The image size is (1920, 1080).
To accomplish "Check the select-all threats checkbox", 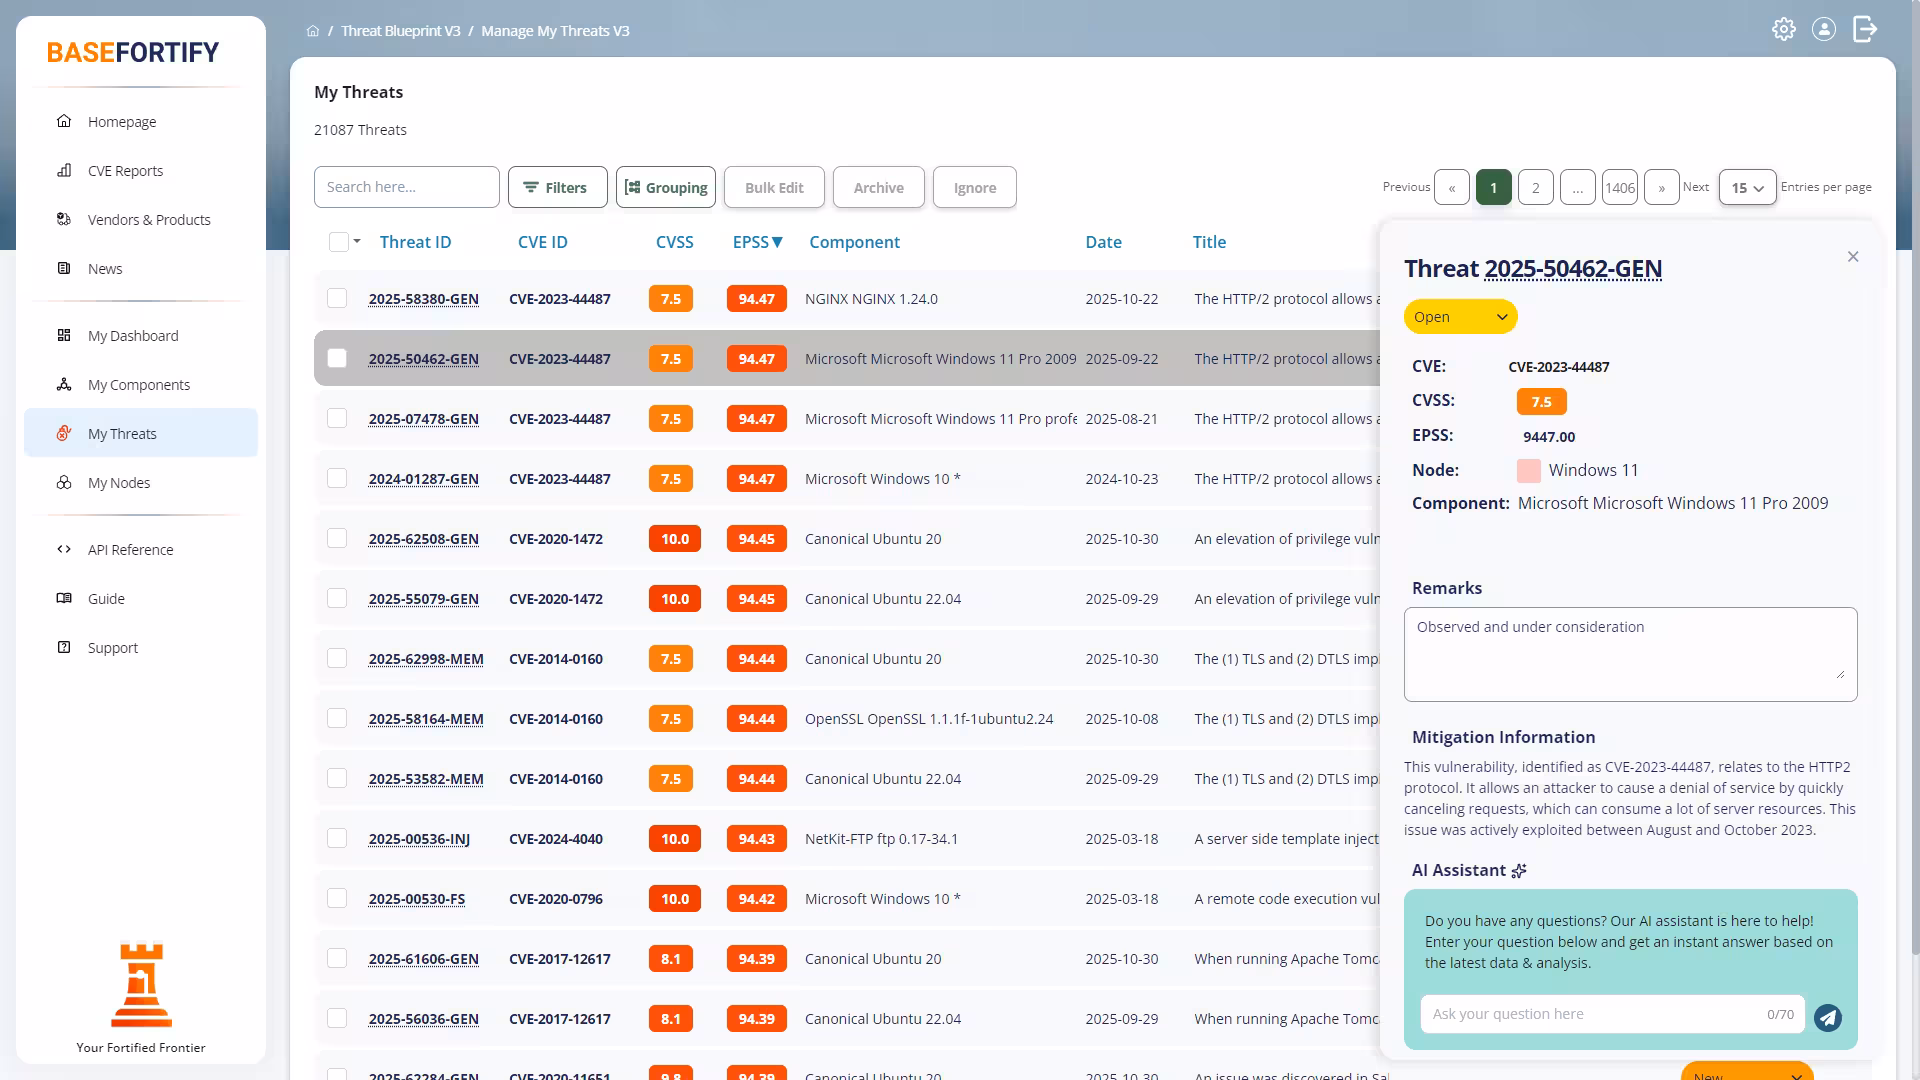I will pos(337,241).
